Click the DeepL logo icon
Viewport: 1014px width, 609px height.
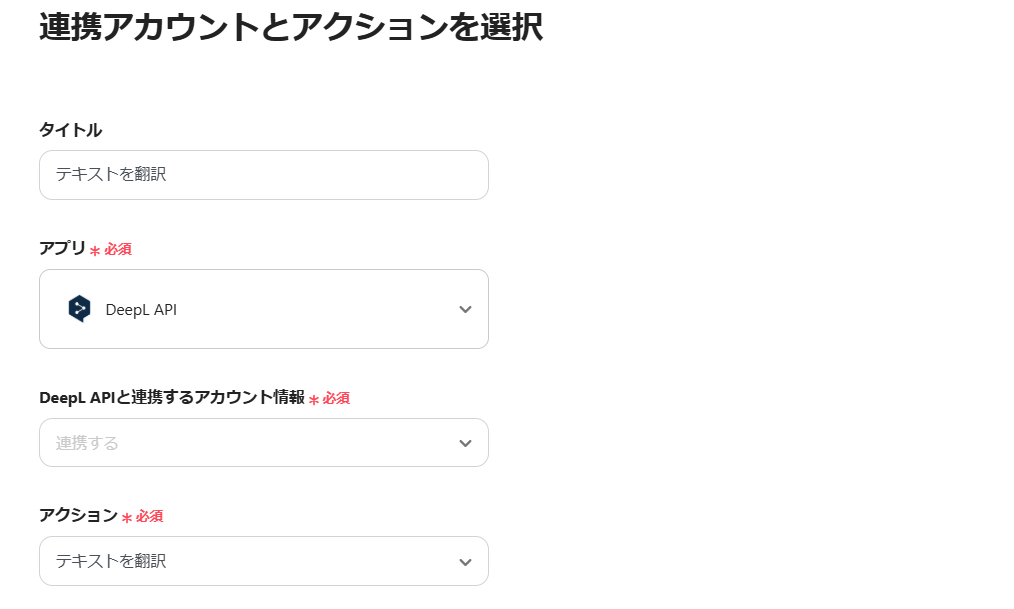tap(79, 309)
